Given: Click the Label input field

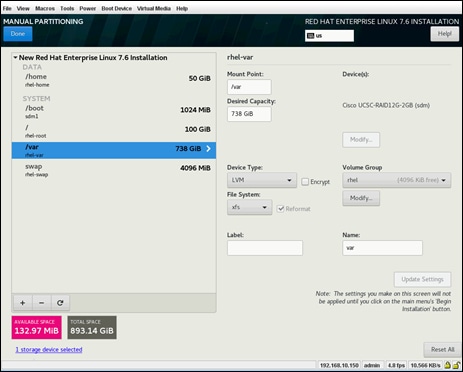Looking at the screenshot, I should coord(265,248).
